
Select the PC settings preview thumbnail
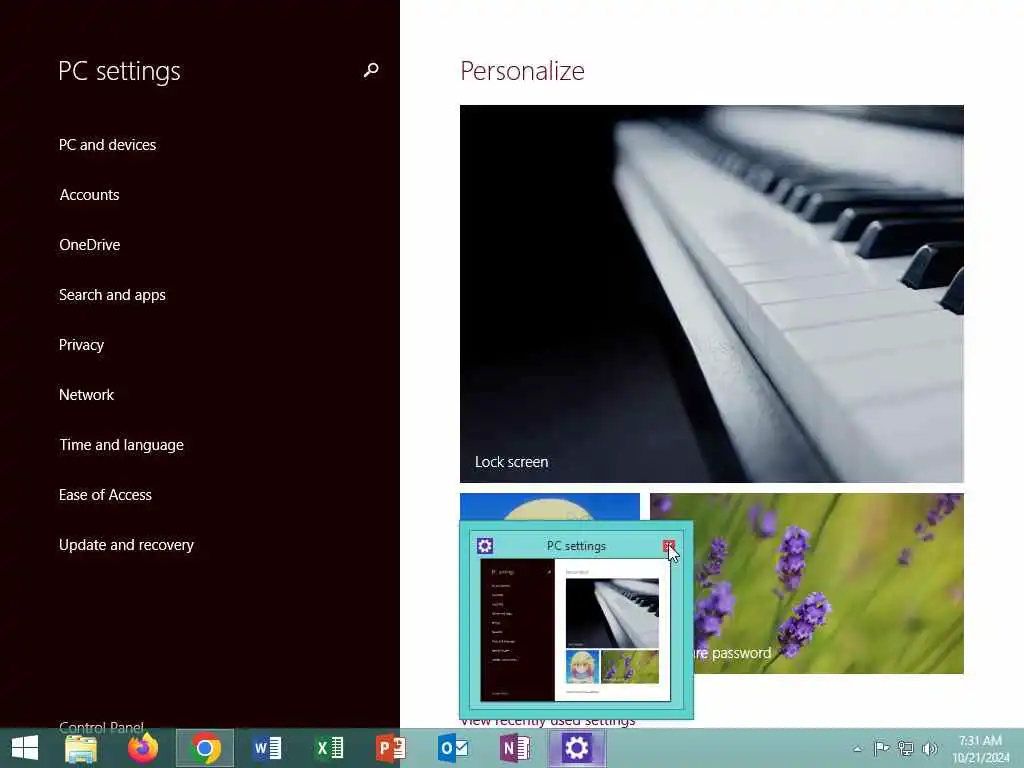575,630
